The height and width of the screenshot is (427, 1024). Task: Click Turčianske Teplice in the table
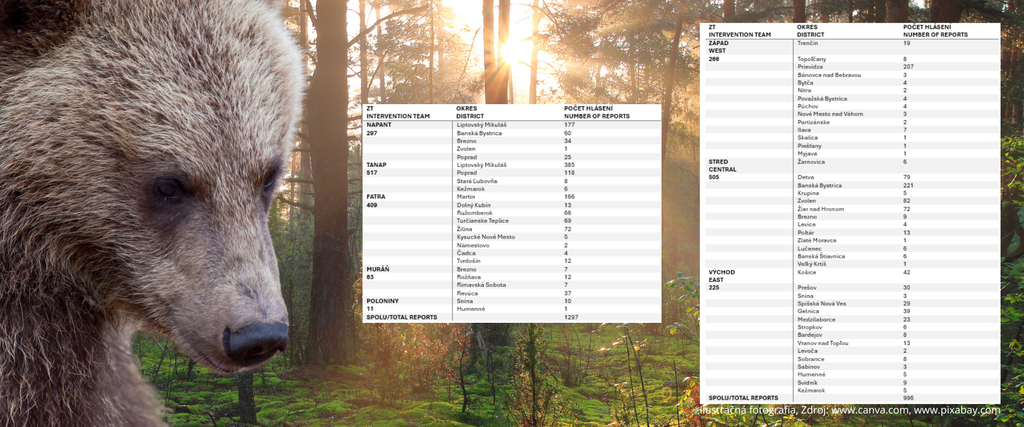tap(482, 221)
